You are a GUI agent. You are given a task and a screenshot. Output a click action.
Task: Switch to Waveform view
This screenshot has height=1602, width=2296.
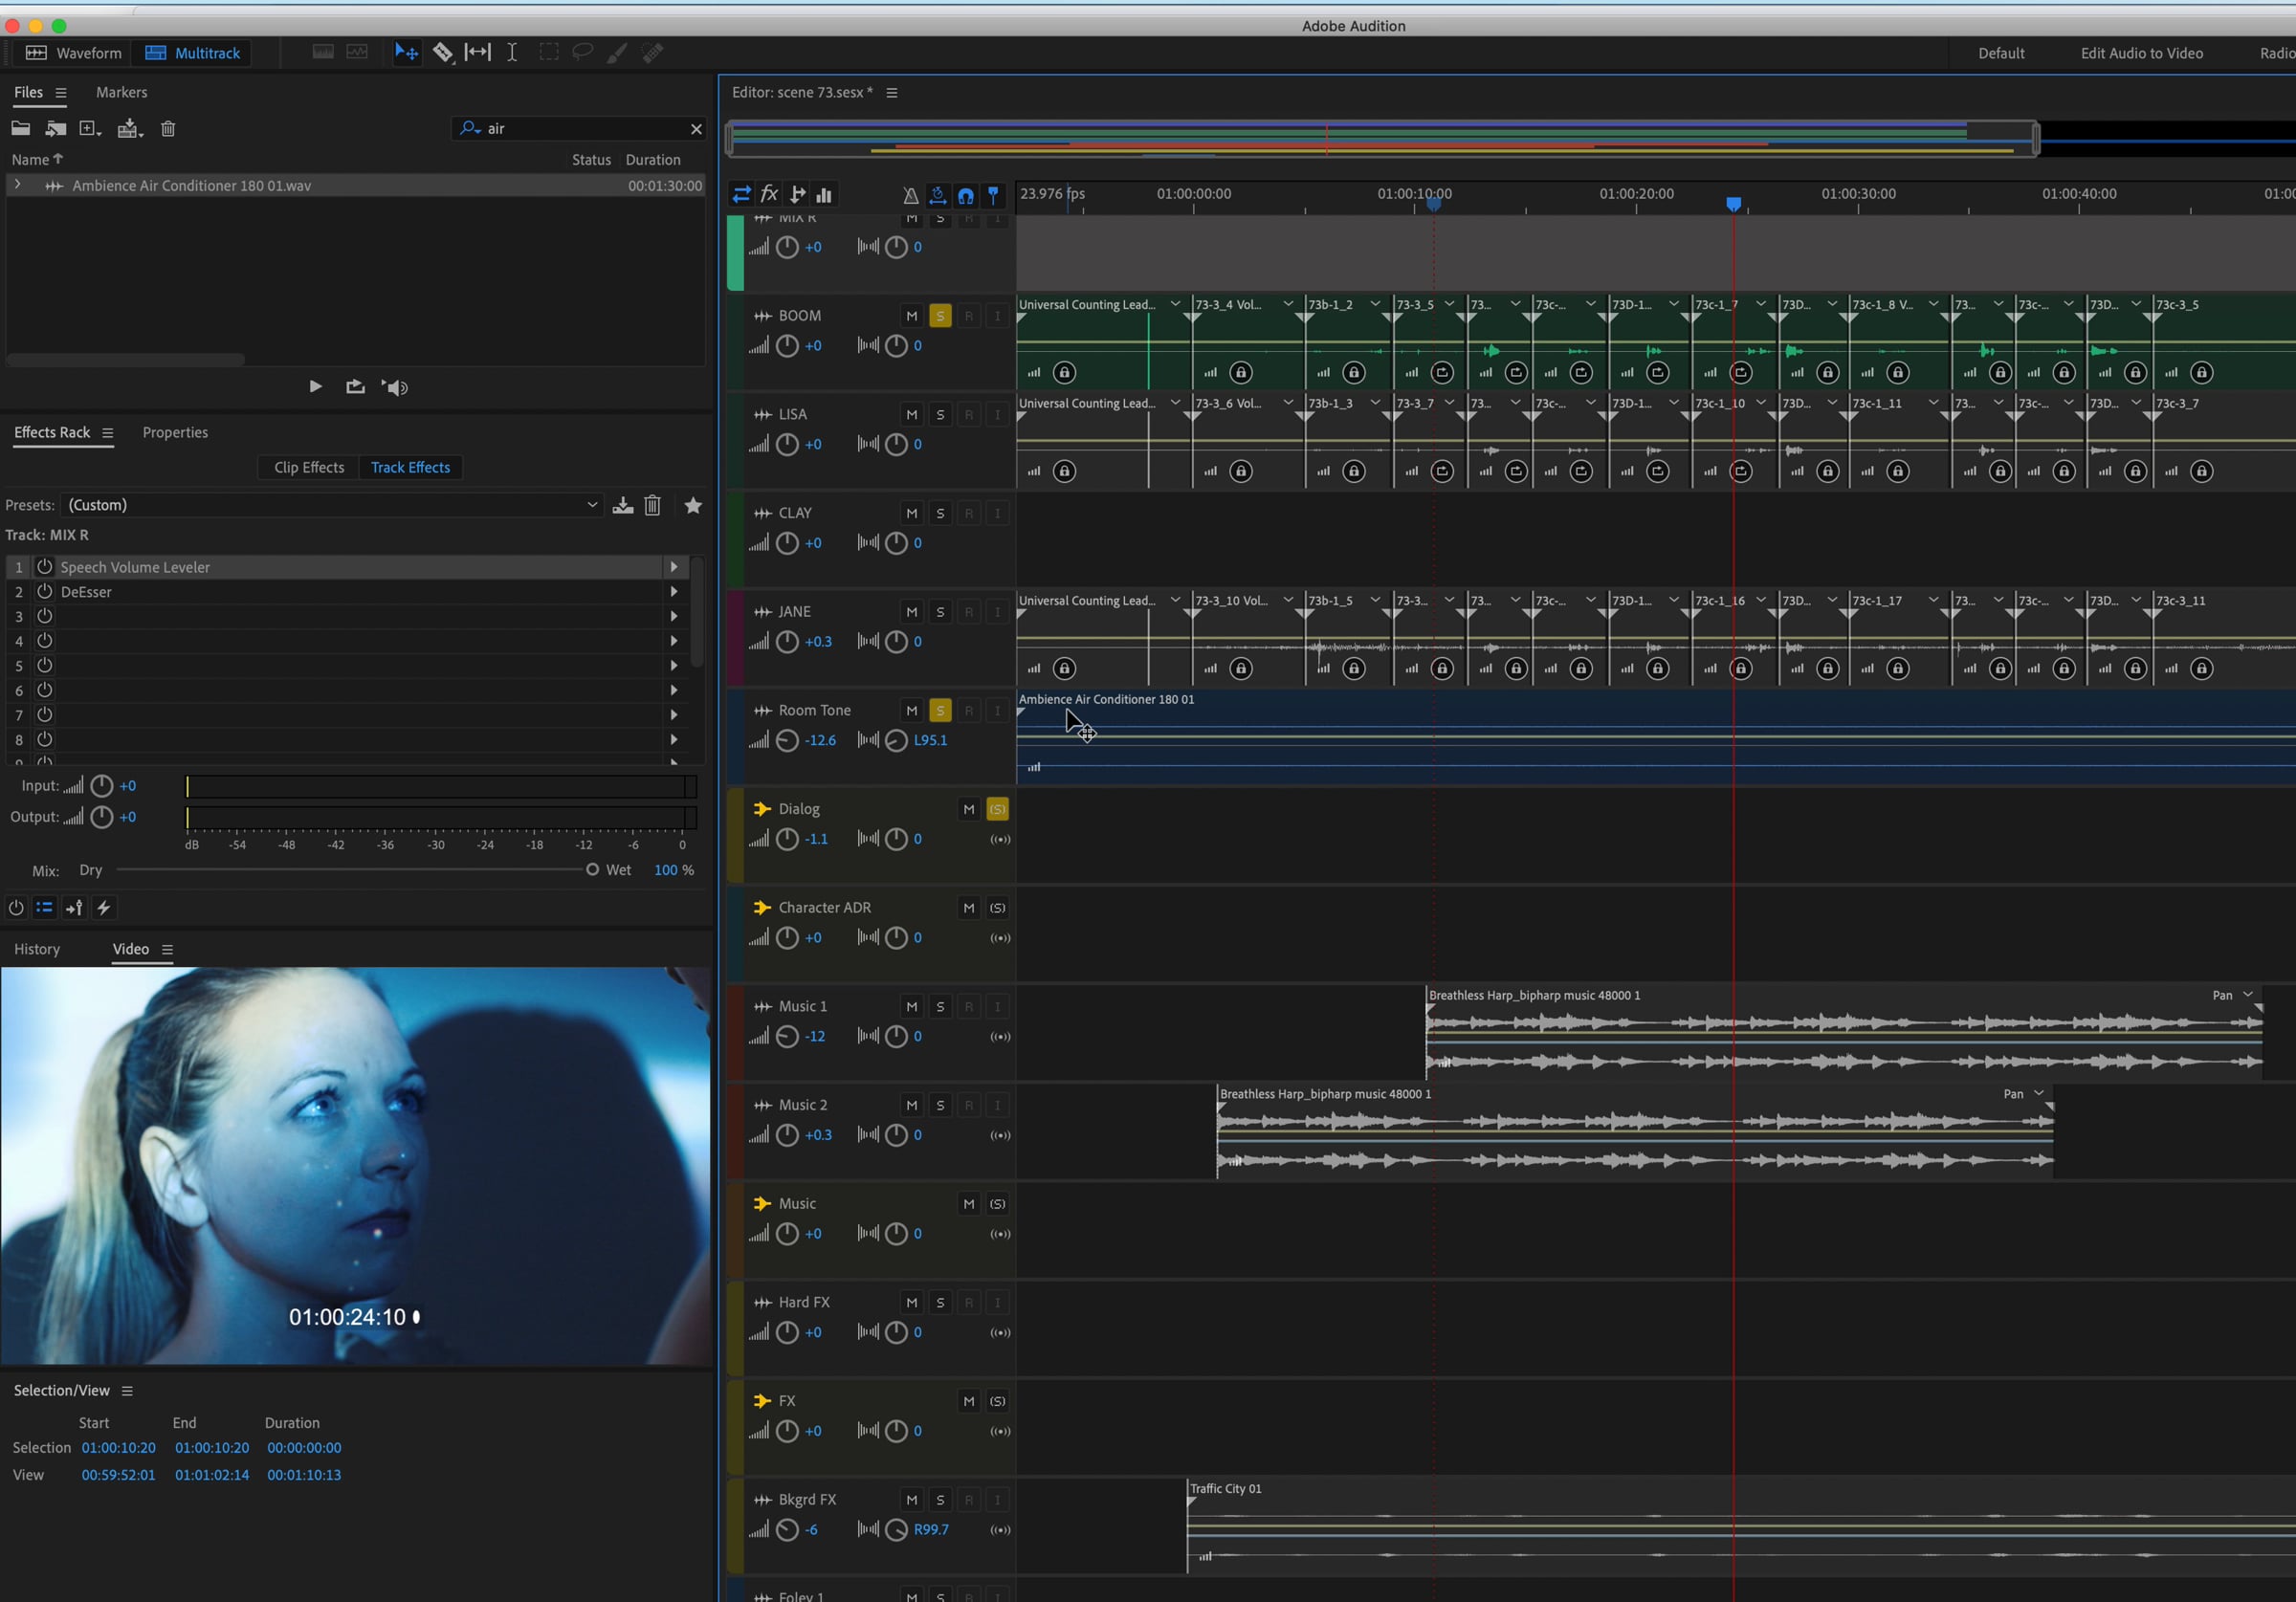coord(74,53)
